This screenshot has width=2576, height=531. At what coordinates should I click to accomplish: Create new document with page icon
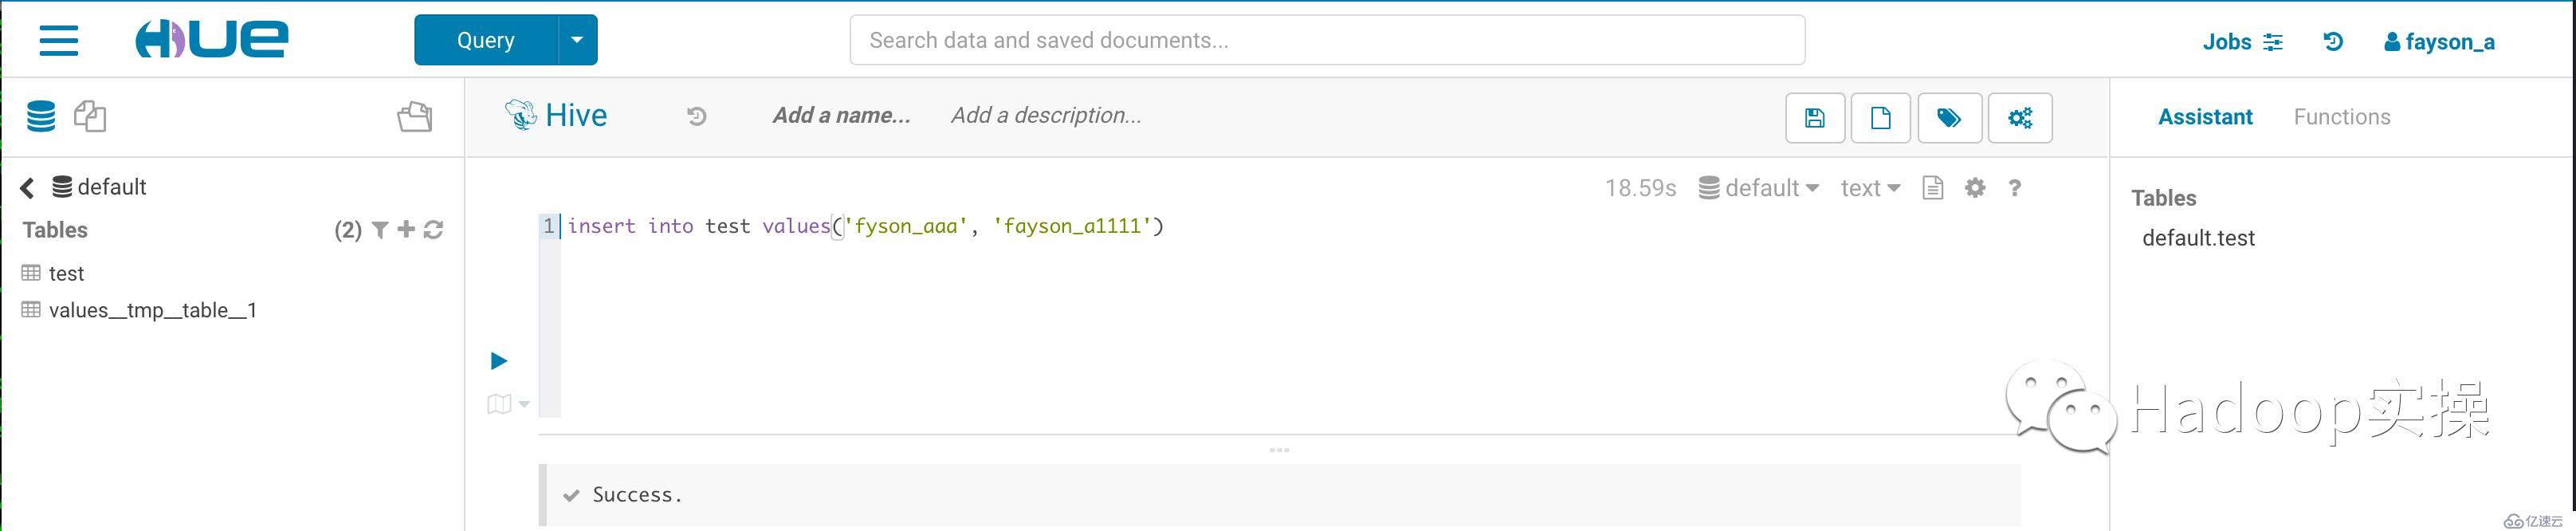[x=1881, y=118]
